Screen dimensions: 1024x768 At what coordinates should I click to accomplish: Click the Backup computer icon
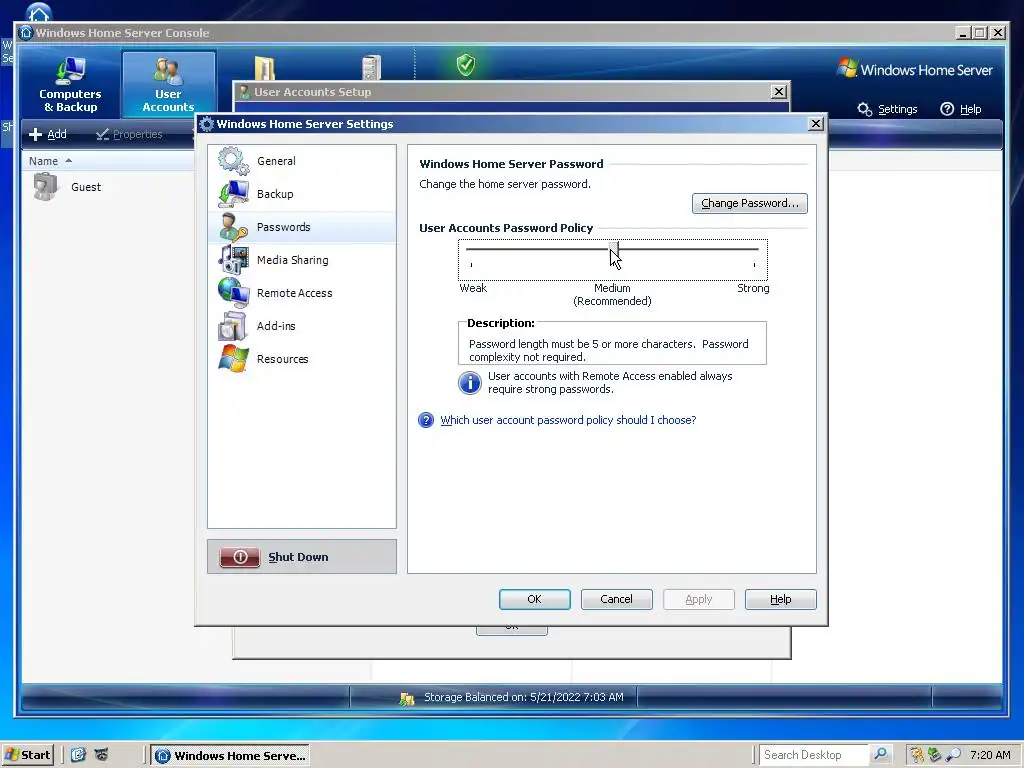(x=233, y=194)
